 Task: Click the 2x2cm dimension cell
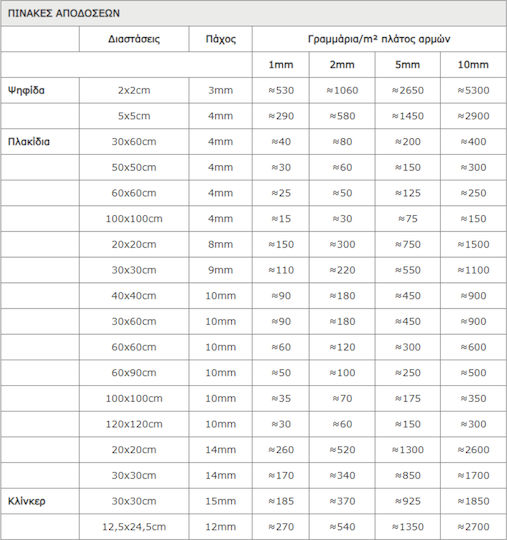point(134,91)
